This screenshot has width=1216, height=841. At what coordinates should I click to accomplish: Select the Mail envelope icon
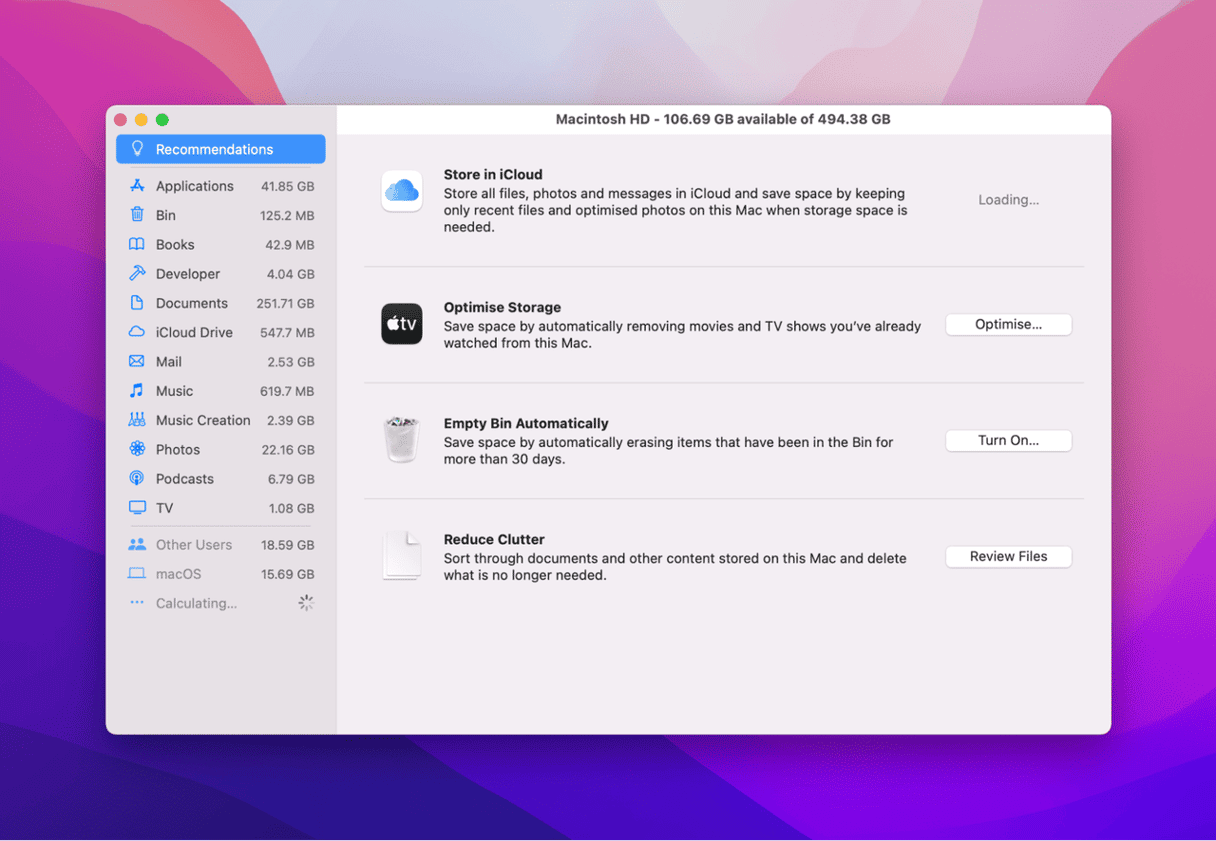[x=137, y=361]
